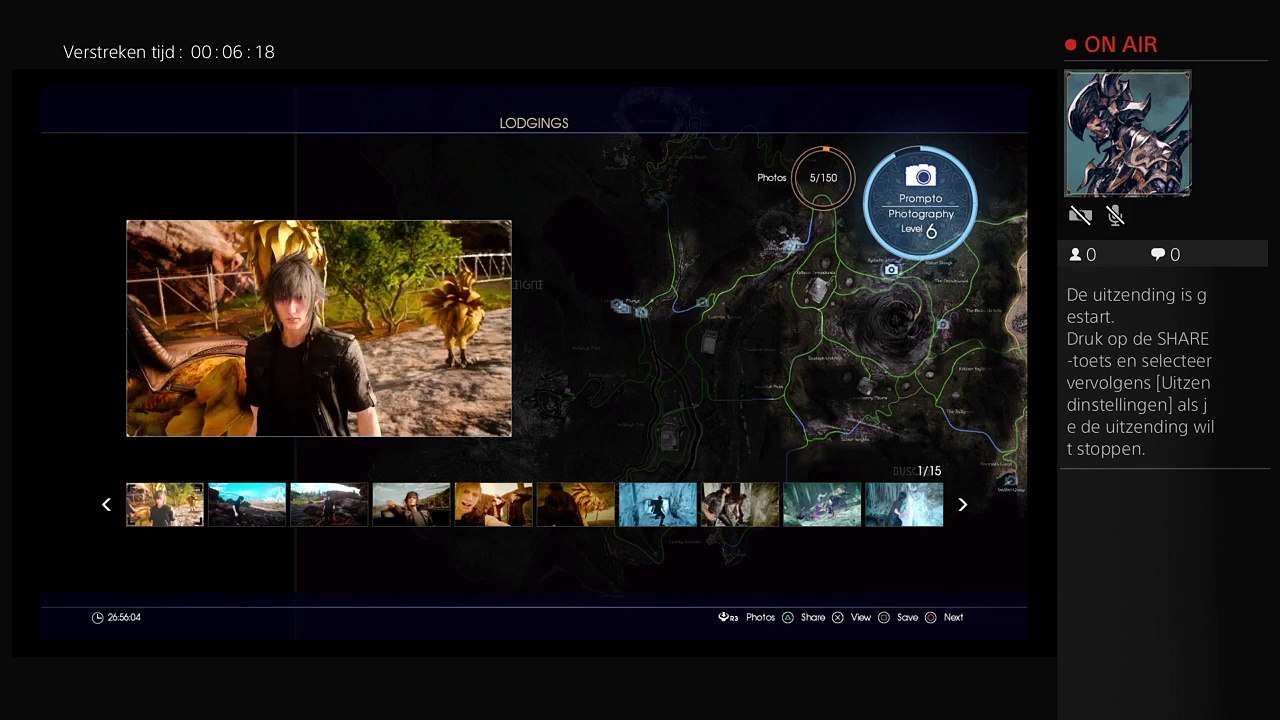Click the map camera marker below the Photography badge
Screen dimensions: 1280x720
[891, 270]
